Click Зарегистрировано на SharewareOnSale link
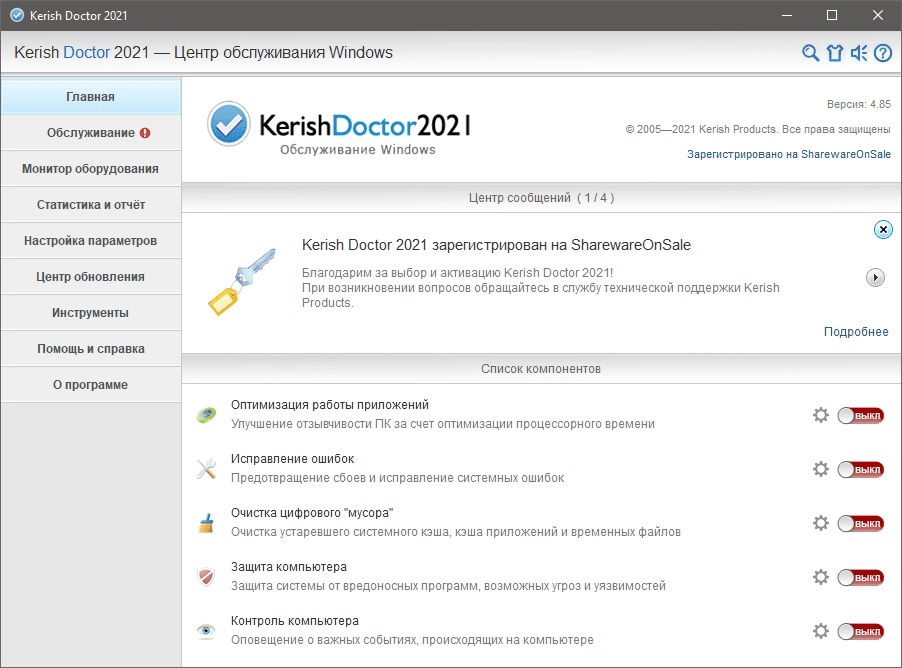This screenshot has width=902, height=668. [x=789, y=154]
